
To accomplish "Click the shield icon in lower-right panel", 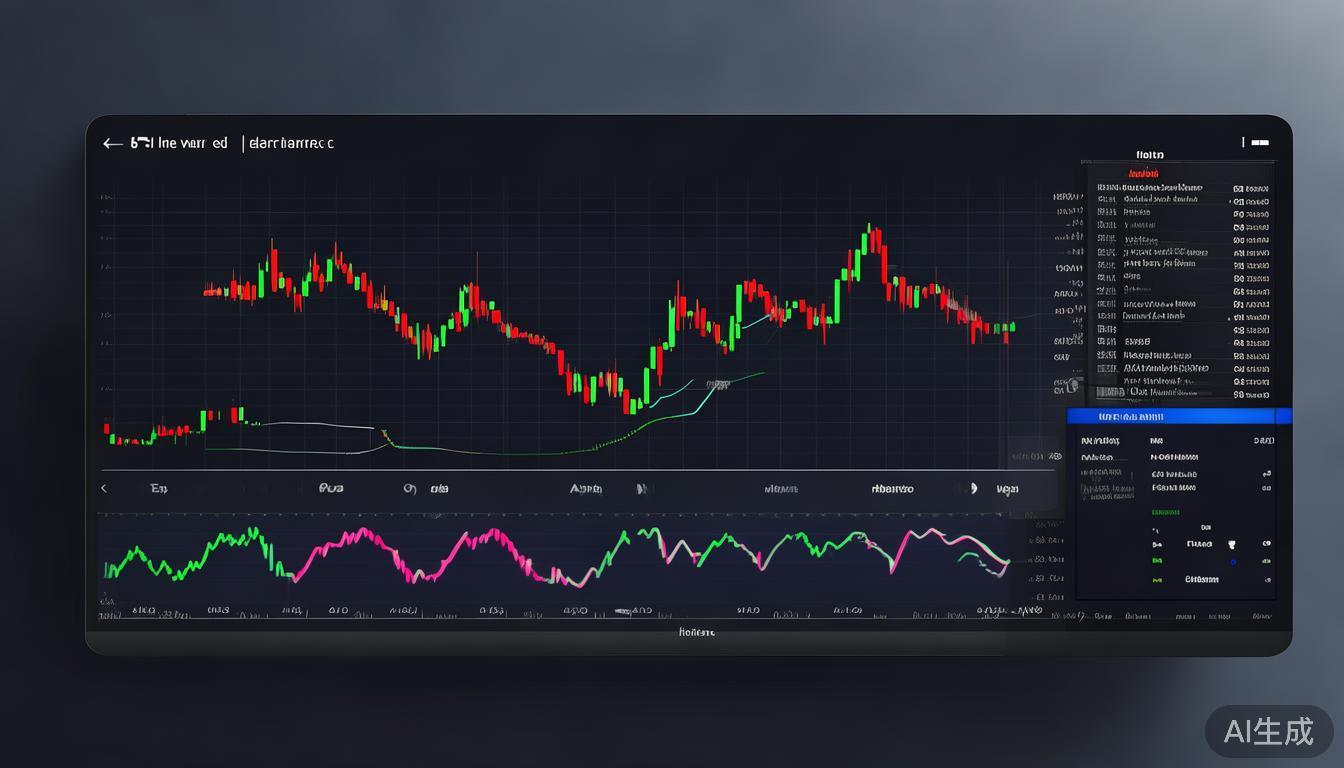I will click(x=1231, y=545).
